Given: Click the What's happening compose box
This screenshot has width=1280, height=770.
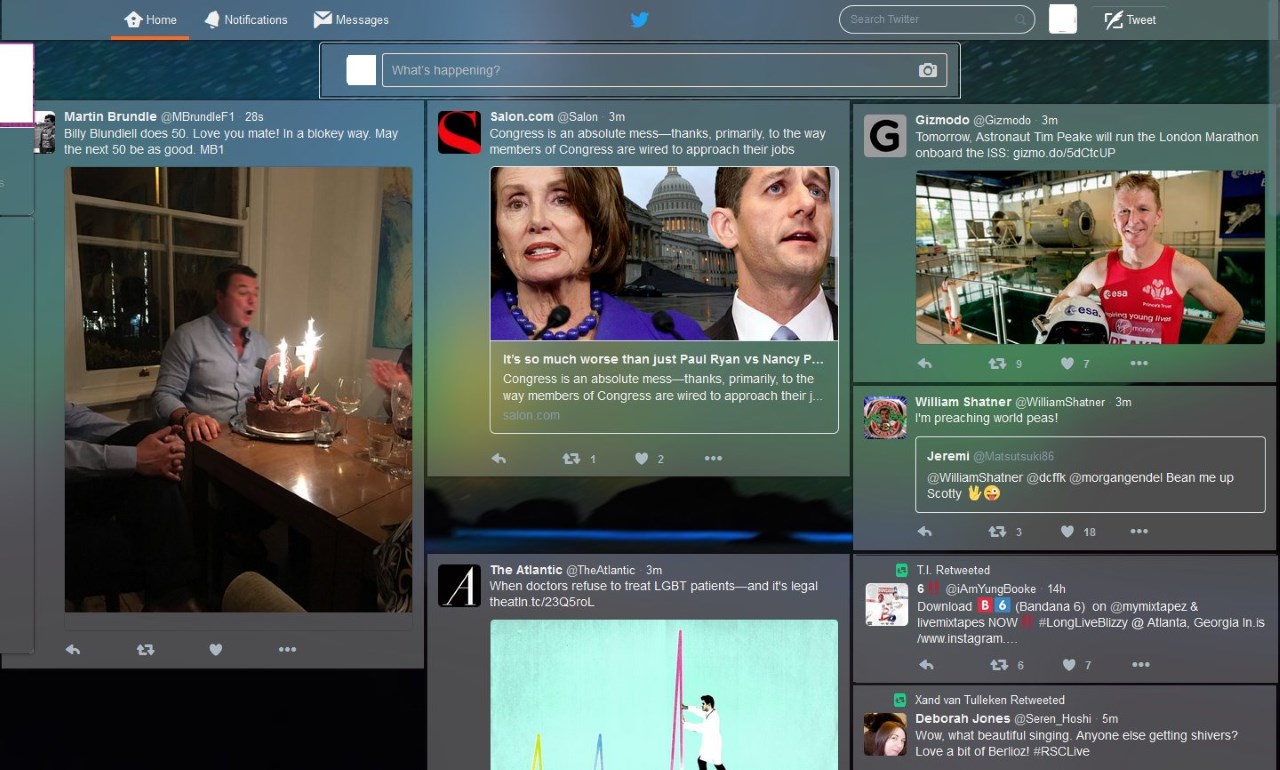Looking at the screenshot, I should point(664,70).
